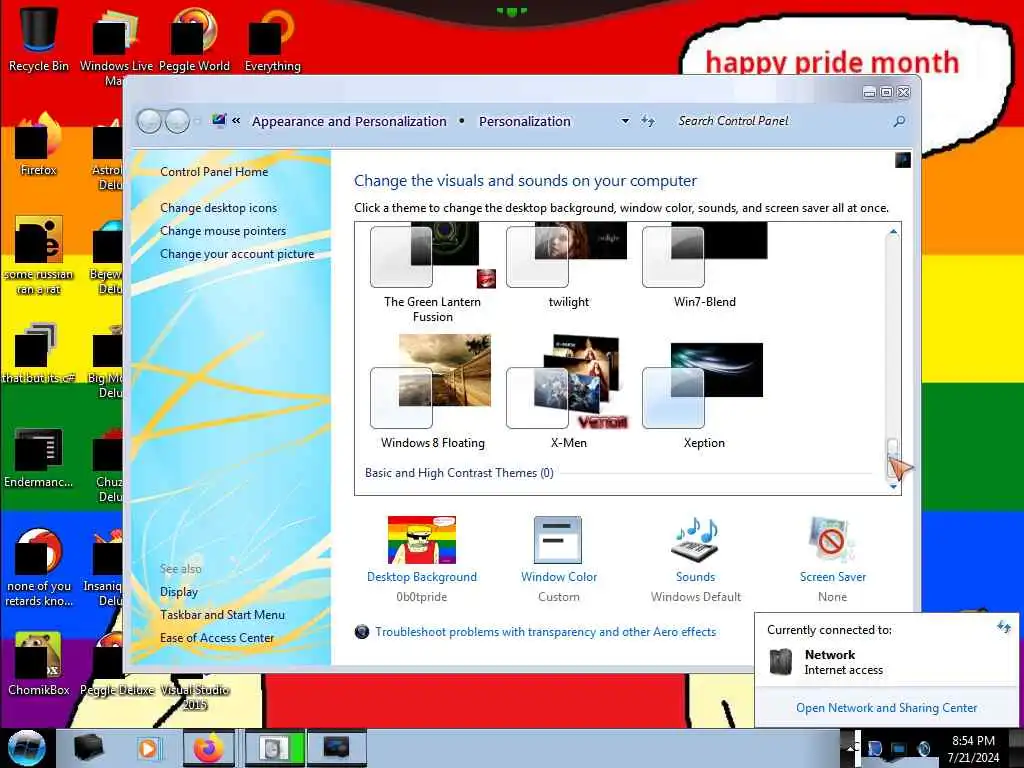Viewport: 1024px width, 768px height.
Task: Open Firefox from the taskbar
Action: [208, 748]
